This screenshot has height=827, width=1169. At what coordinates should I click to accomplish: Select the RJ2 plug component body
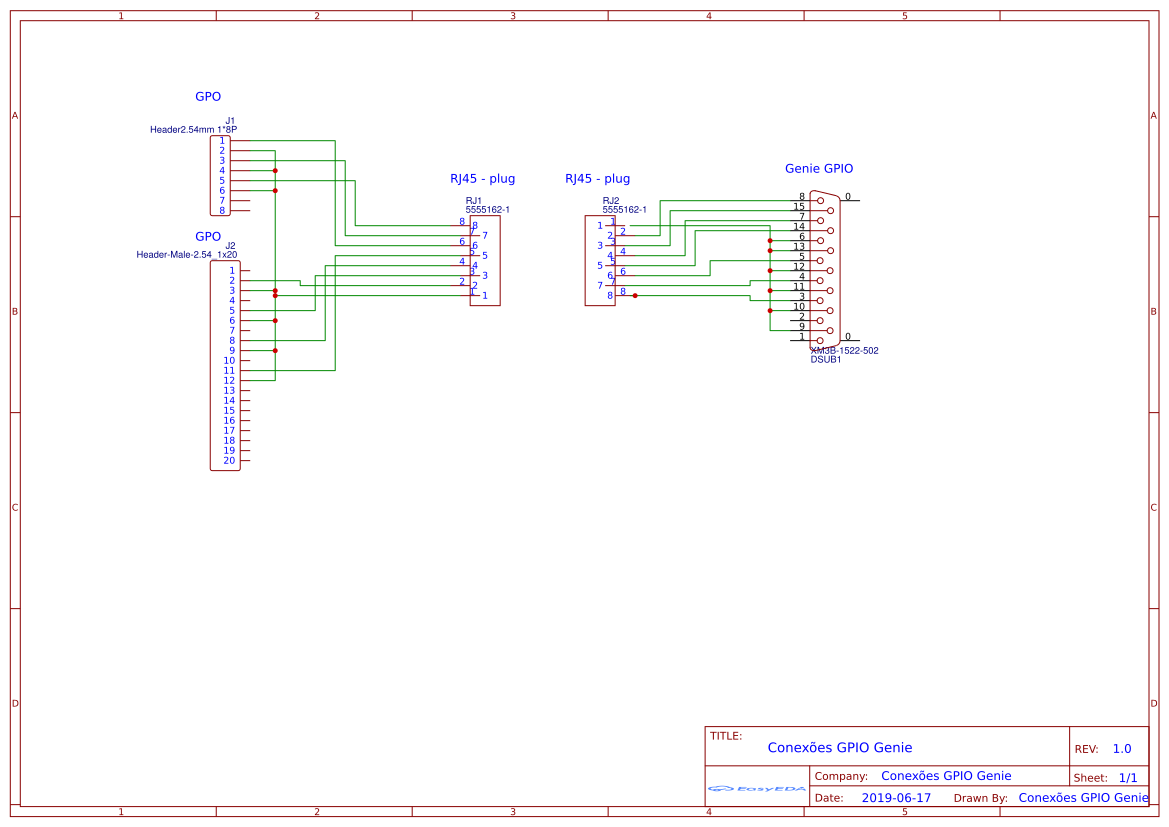click(599, 260)
